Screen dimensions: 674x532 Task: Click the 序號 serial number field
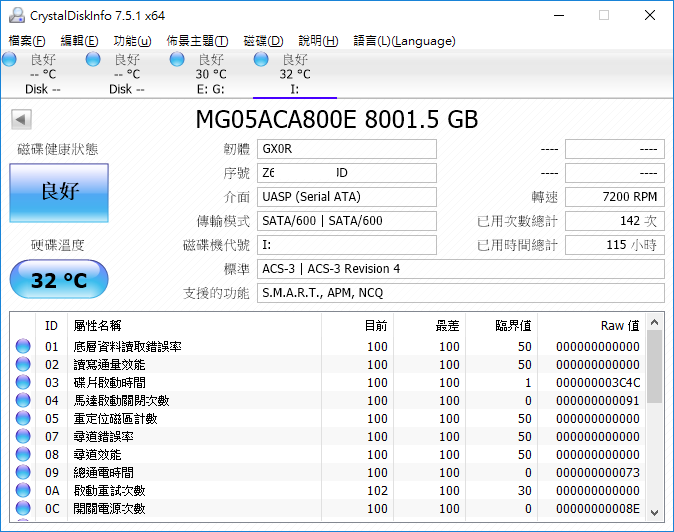tap(347, 173)
